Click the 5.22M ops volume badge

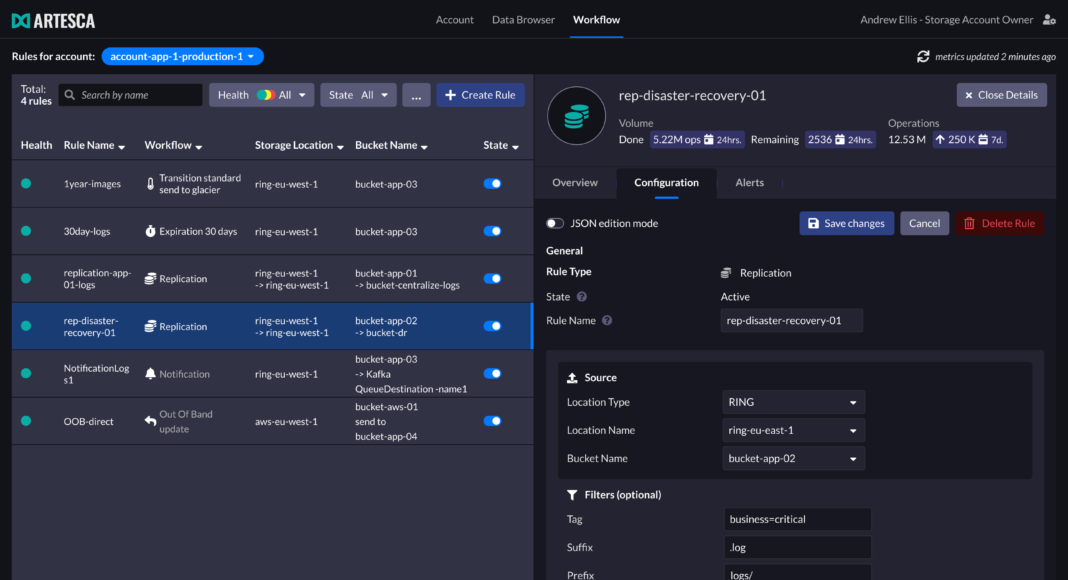[x=697, y=140]
